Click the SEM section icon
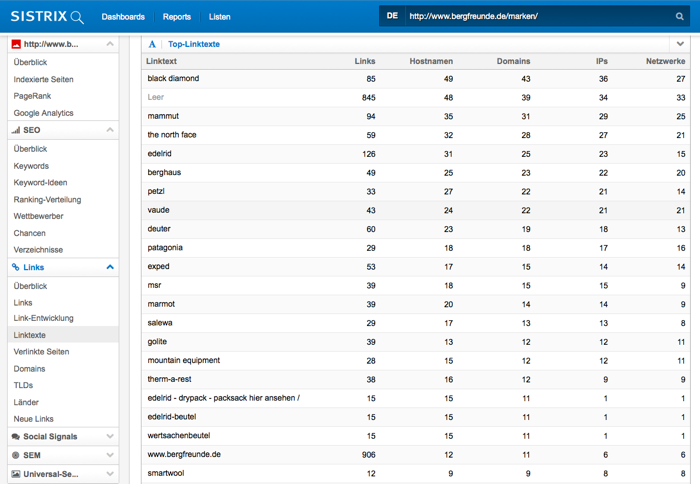Image resolution: width=700 pixels, height=484 pixels. 16,455
